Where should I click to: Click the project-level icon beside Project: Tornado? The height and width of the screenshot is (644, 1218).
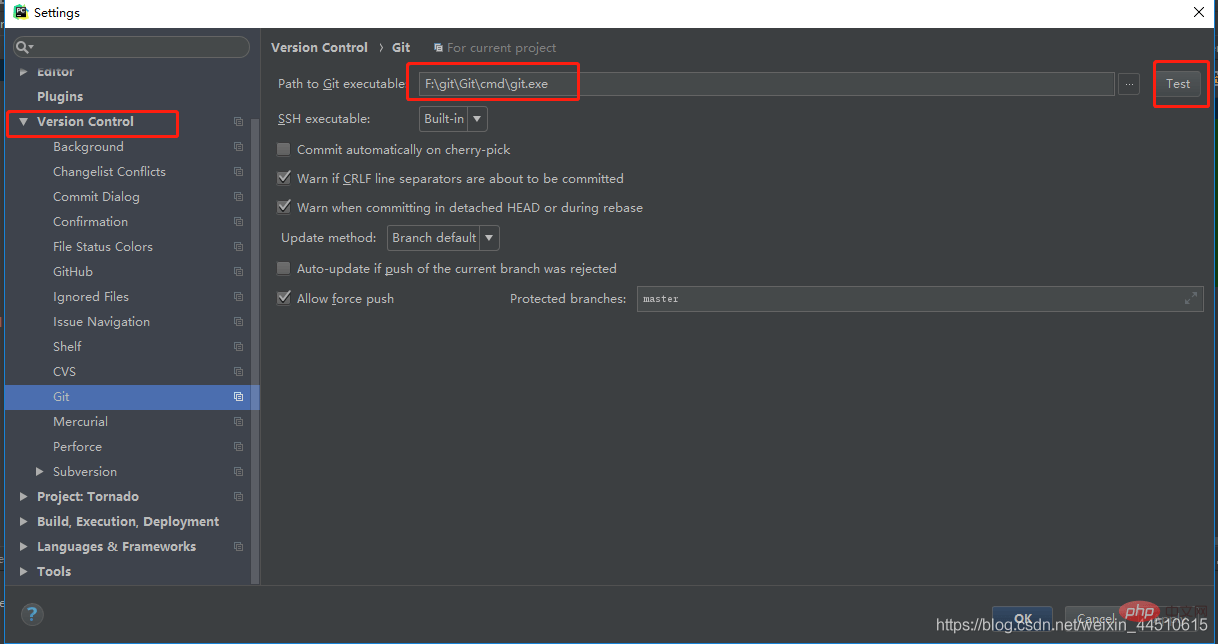(x=238, y=497)
